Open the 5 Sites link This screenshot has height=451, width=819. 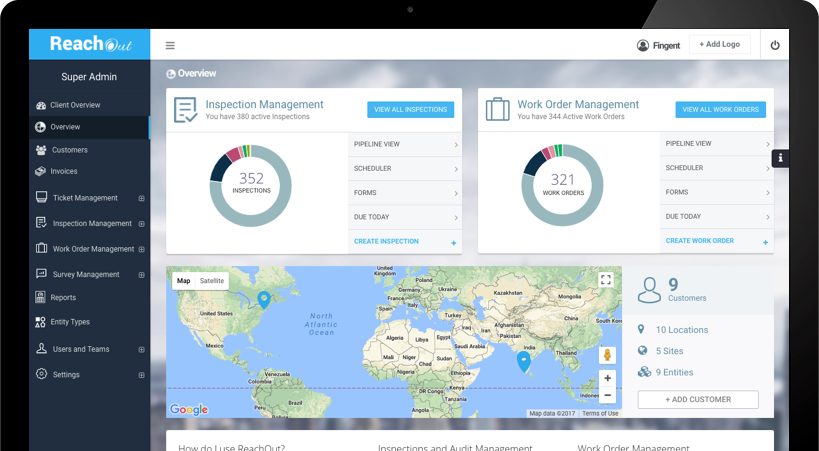click(x=669, y=351)
